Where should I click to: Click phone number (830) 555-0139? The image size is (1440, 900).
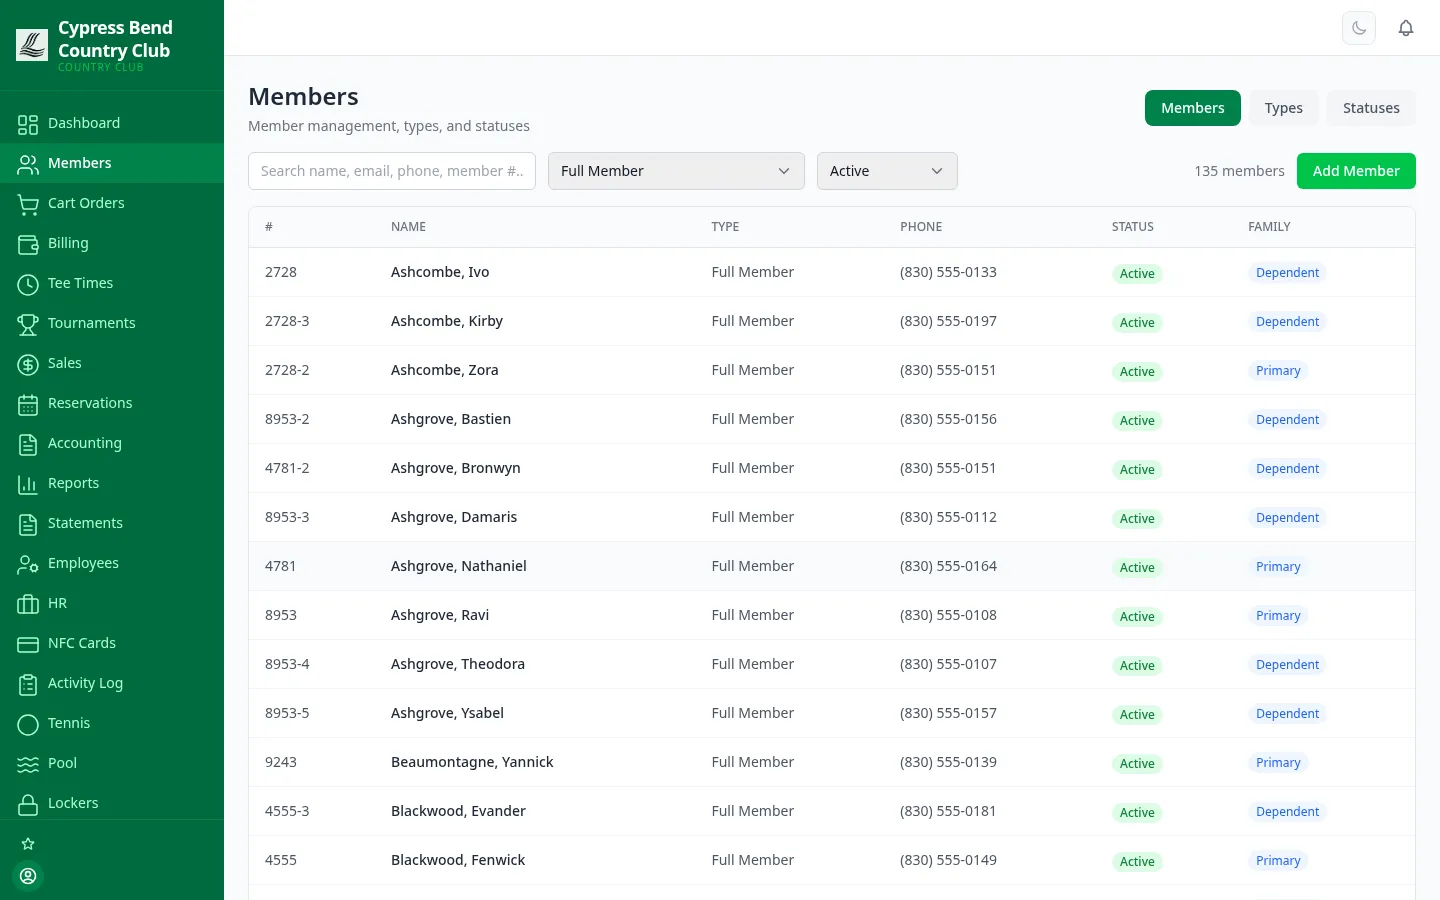pyautogui.click(x=948, y=762)
